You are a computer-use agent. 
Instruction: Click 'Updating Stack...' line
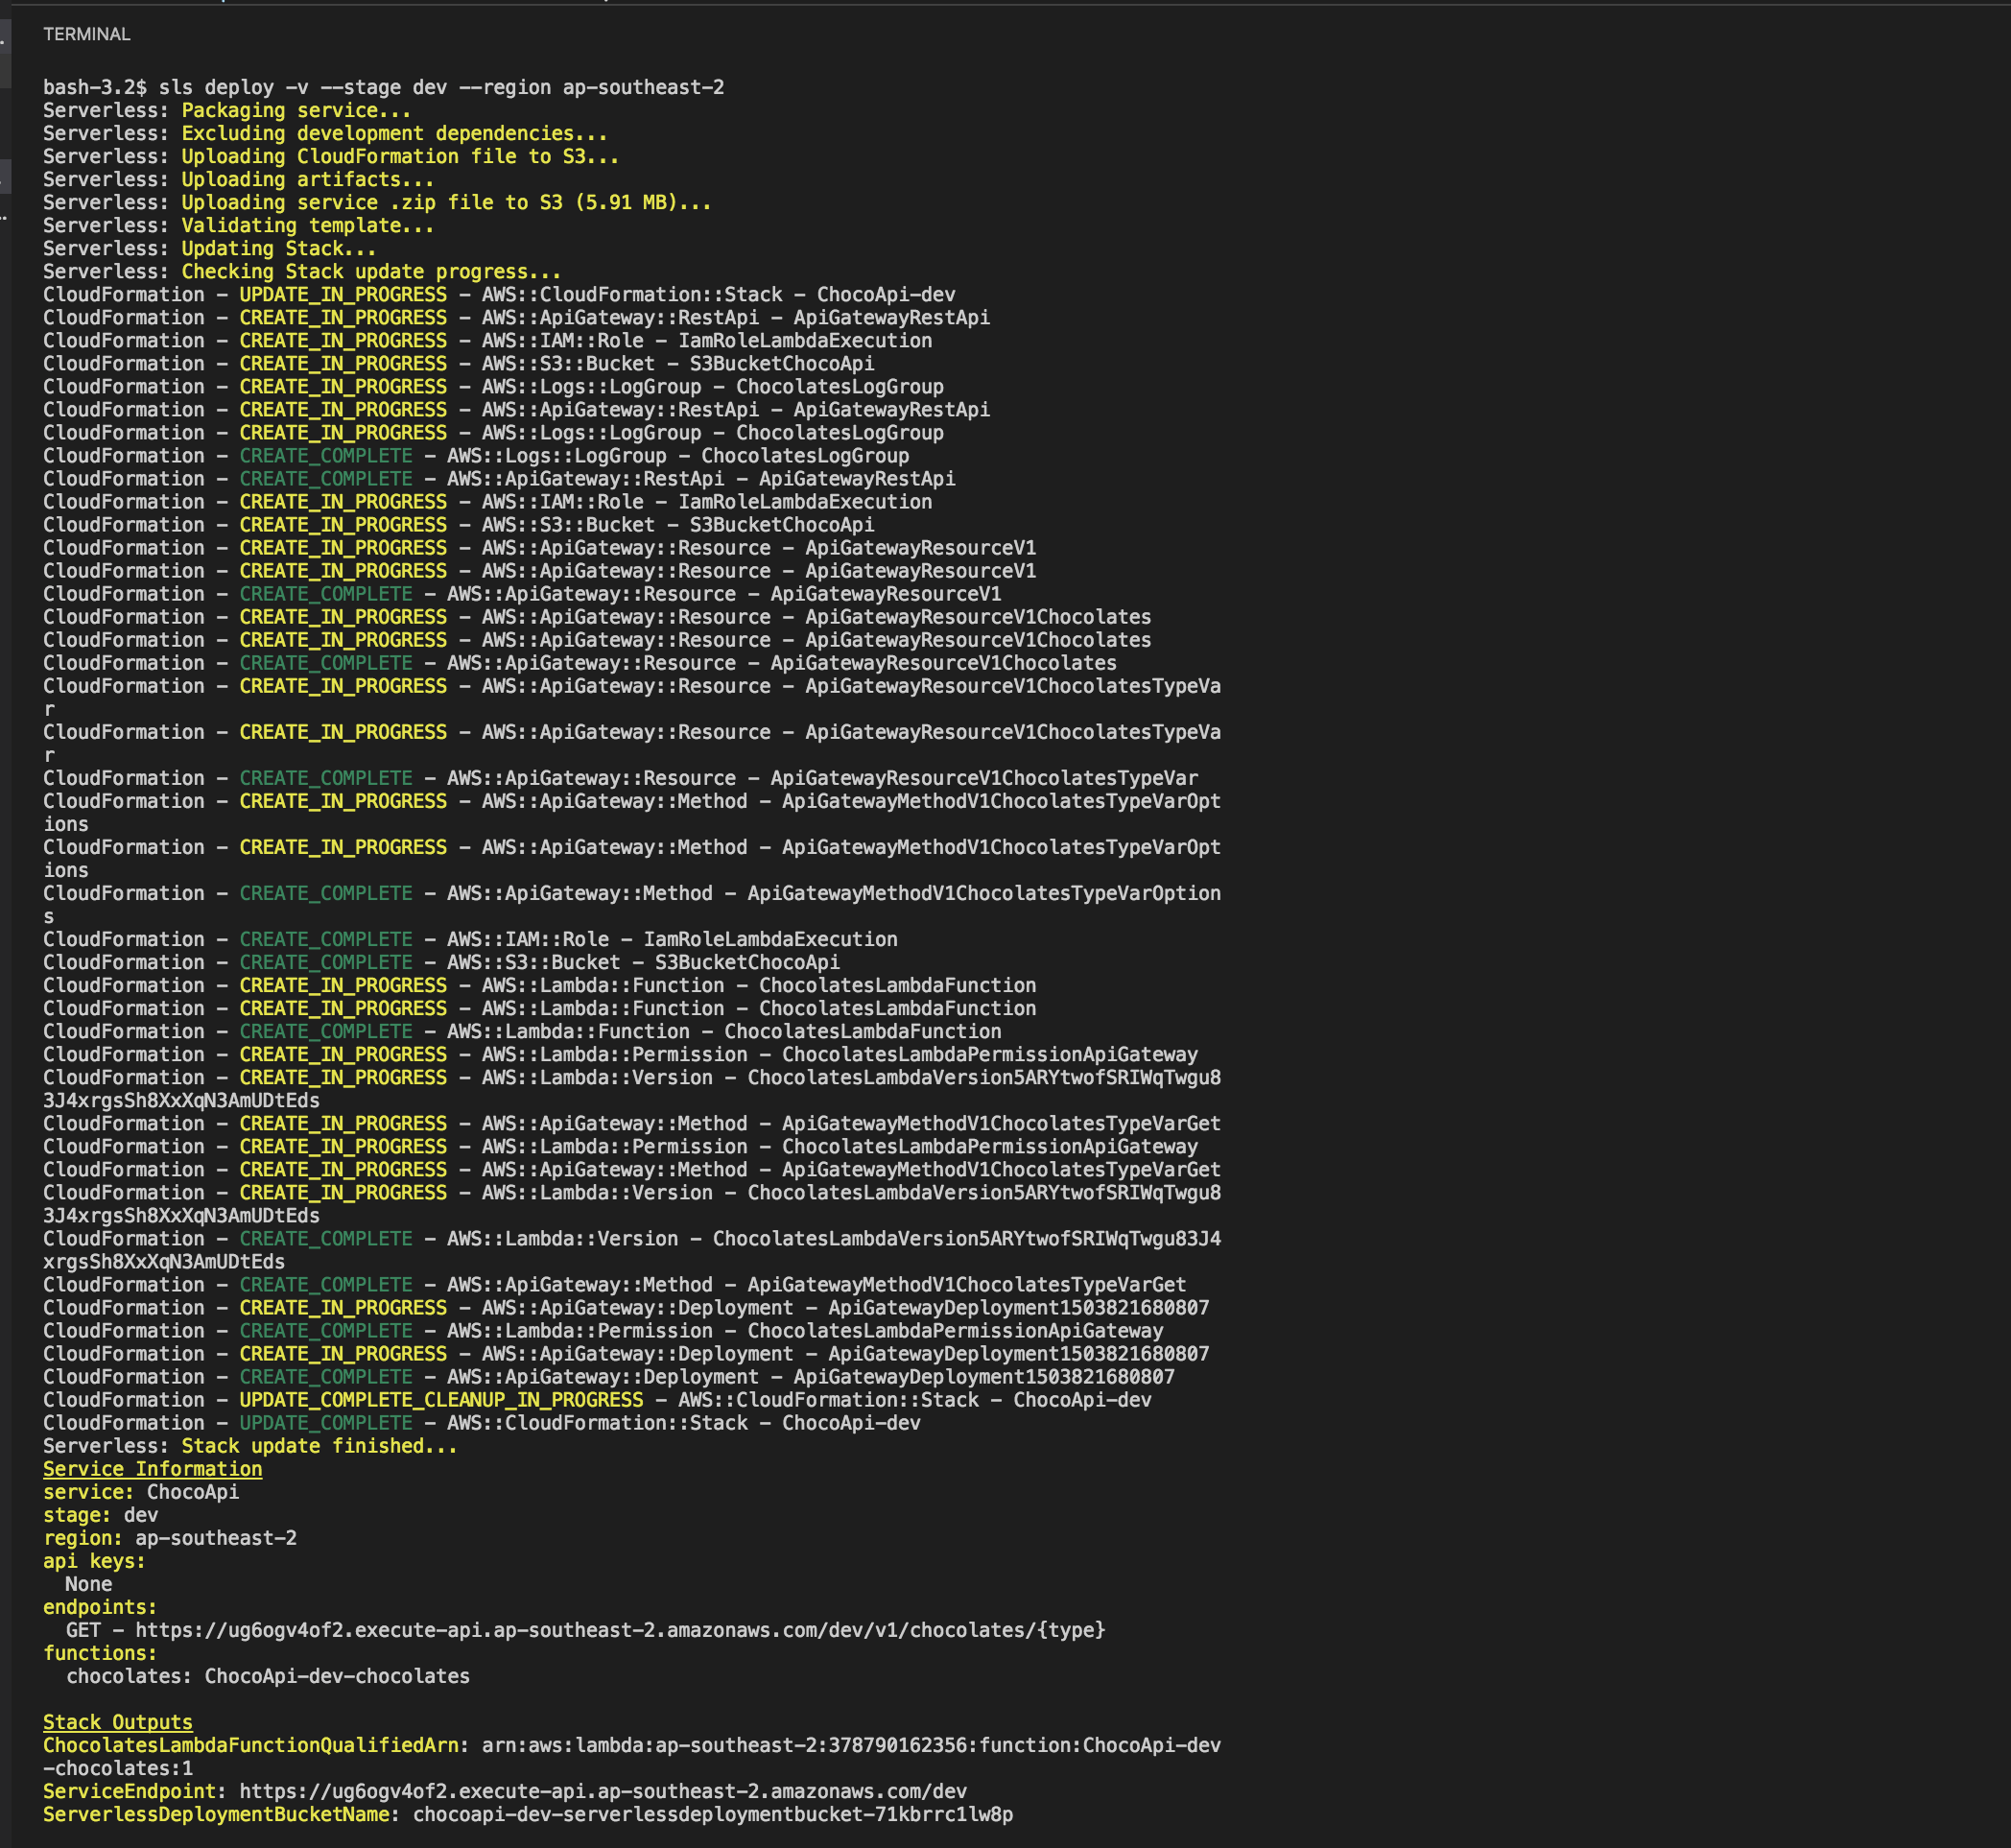pos(209,248)
